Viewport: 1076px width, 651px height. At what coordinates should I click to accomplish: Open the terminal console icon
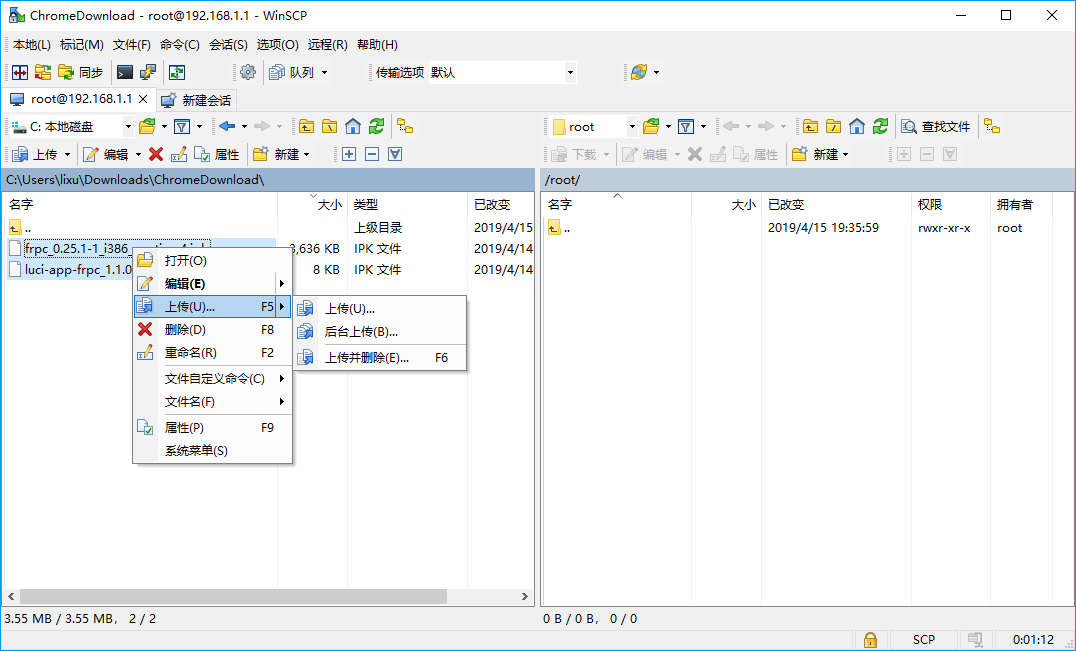tap(125, 72)
